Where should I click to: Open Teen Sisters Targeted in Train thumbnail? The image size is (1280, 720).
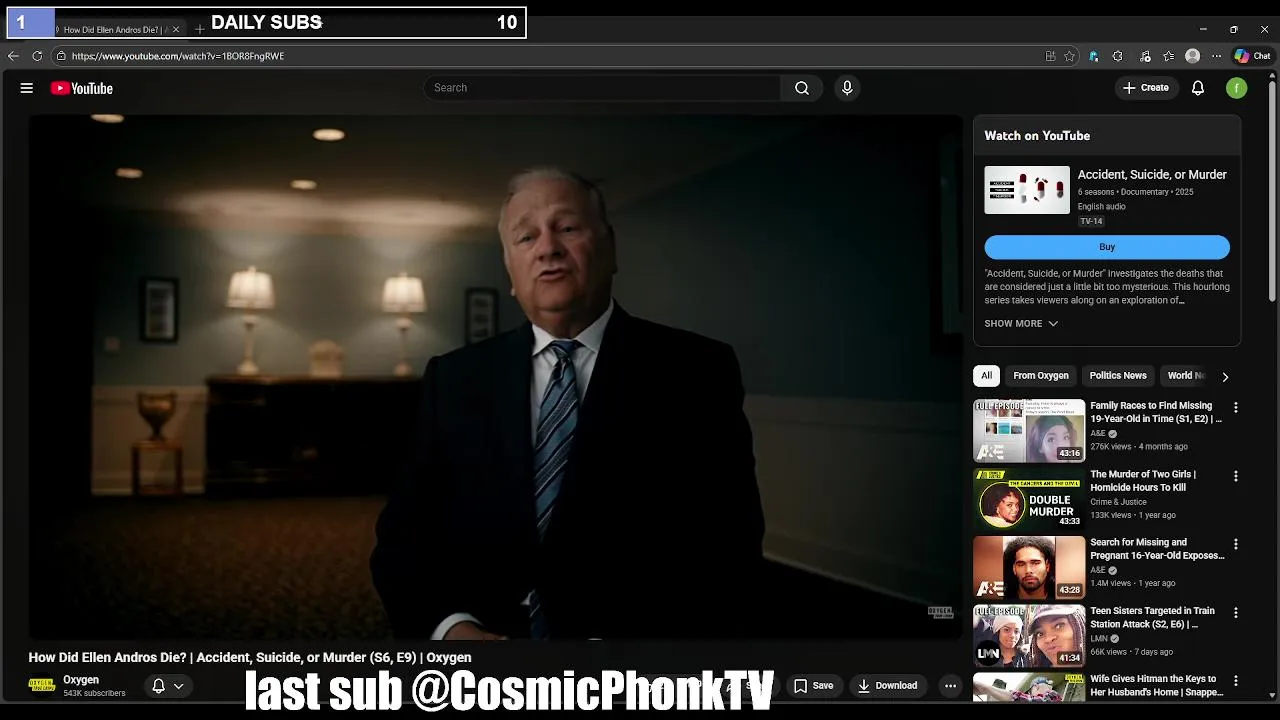tap(1029, 634)
